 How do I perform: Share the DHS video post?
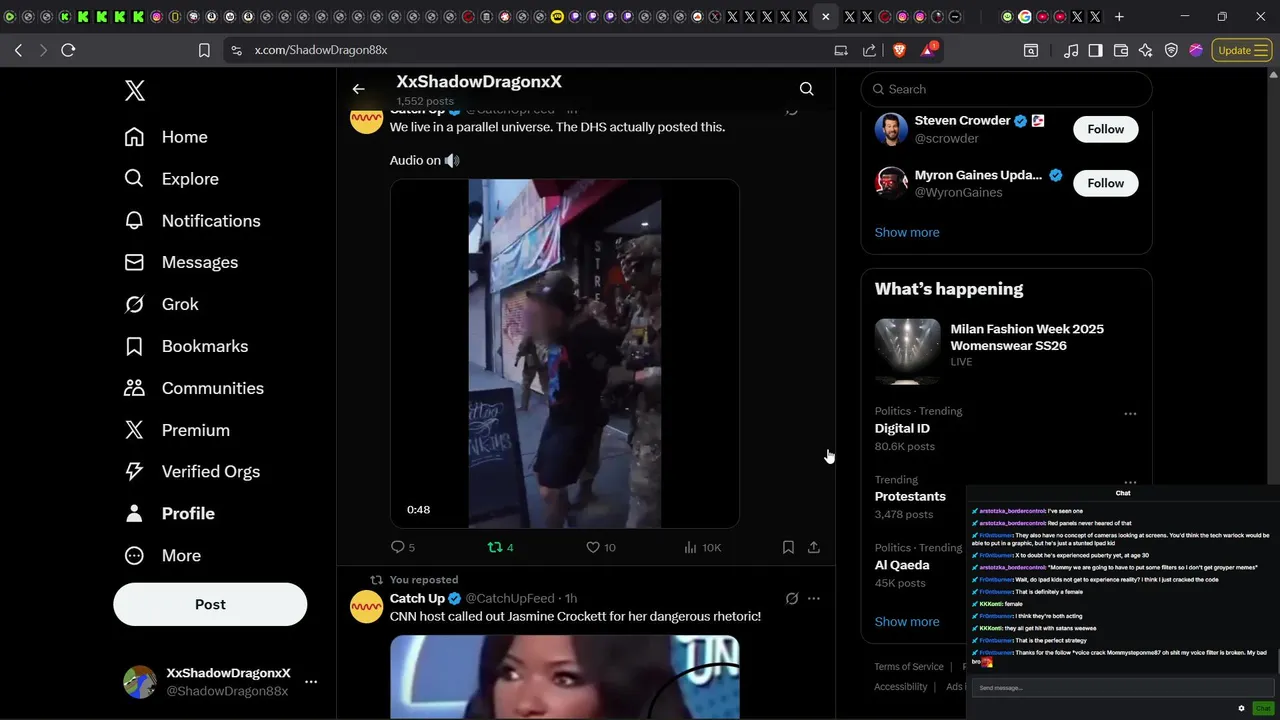[x=814, y=547]
